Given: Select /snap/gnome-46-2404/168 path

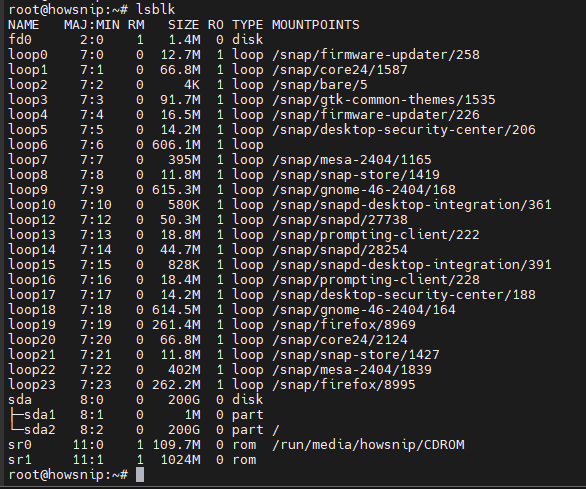Looking at the screenshot, I should pos(364,190).
